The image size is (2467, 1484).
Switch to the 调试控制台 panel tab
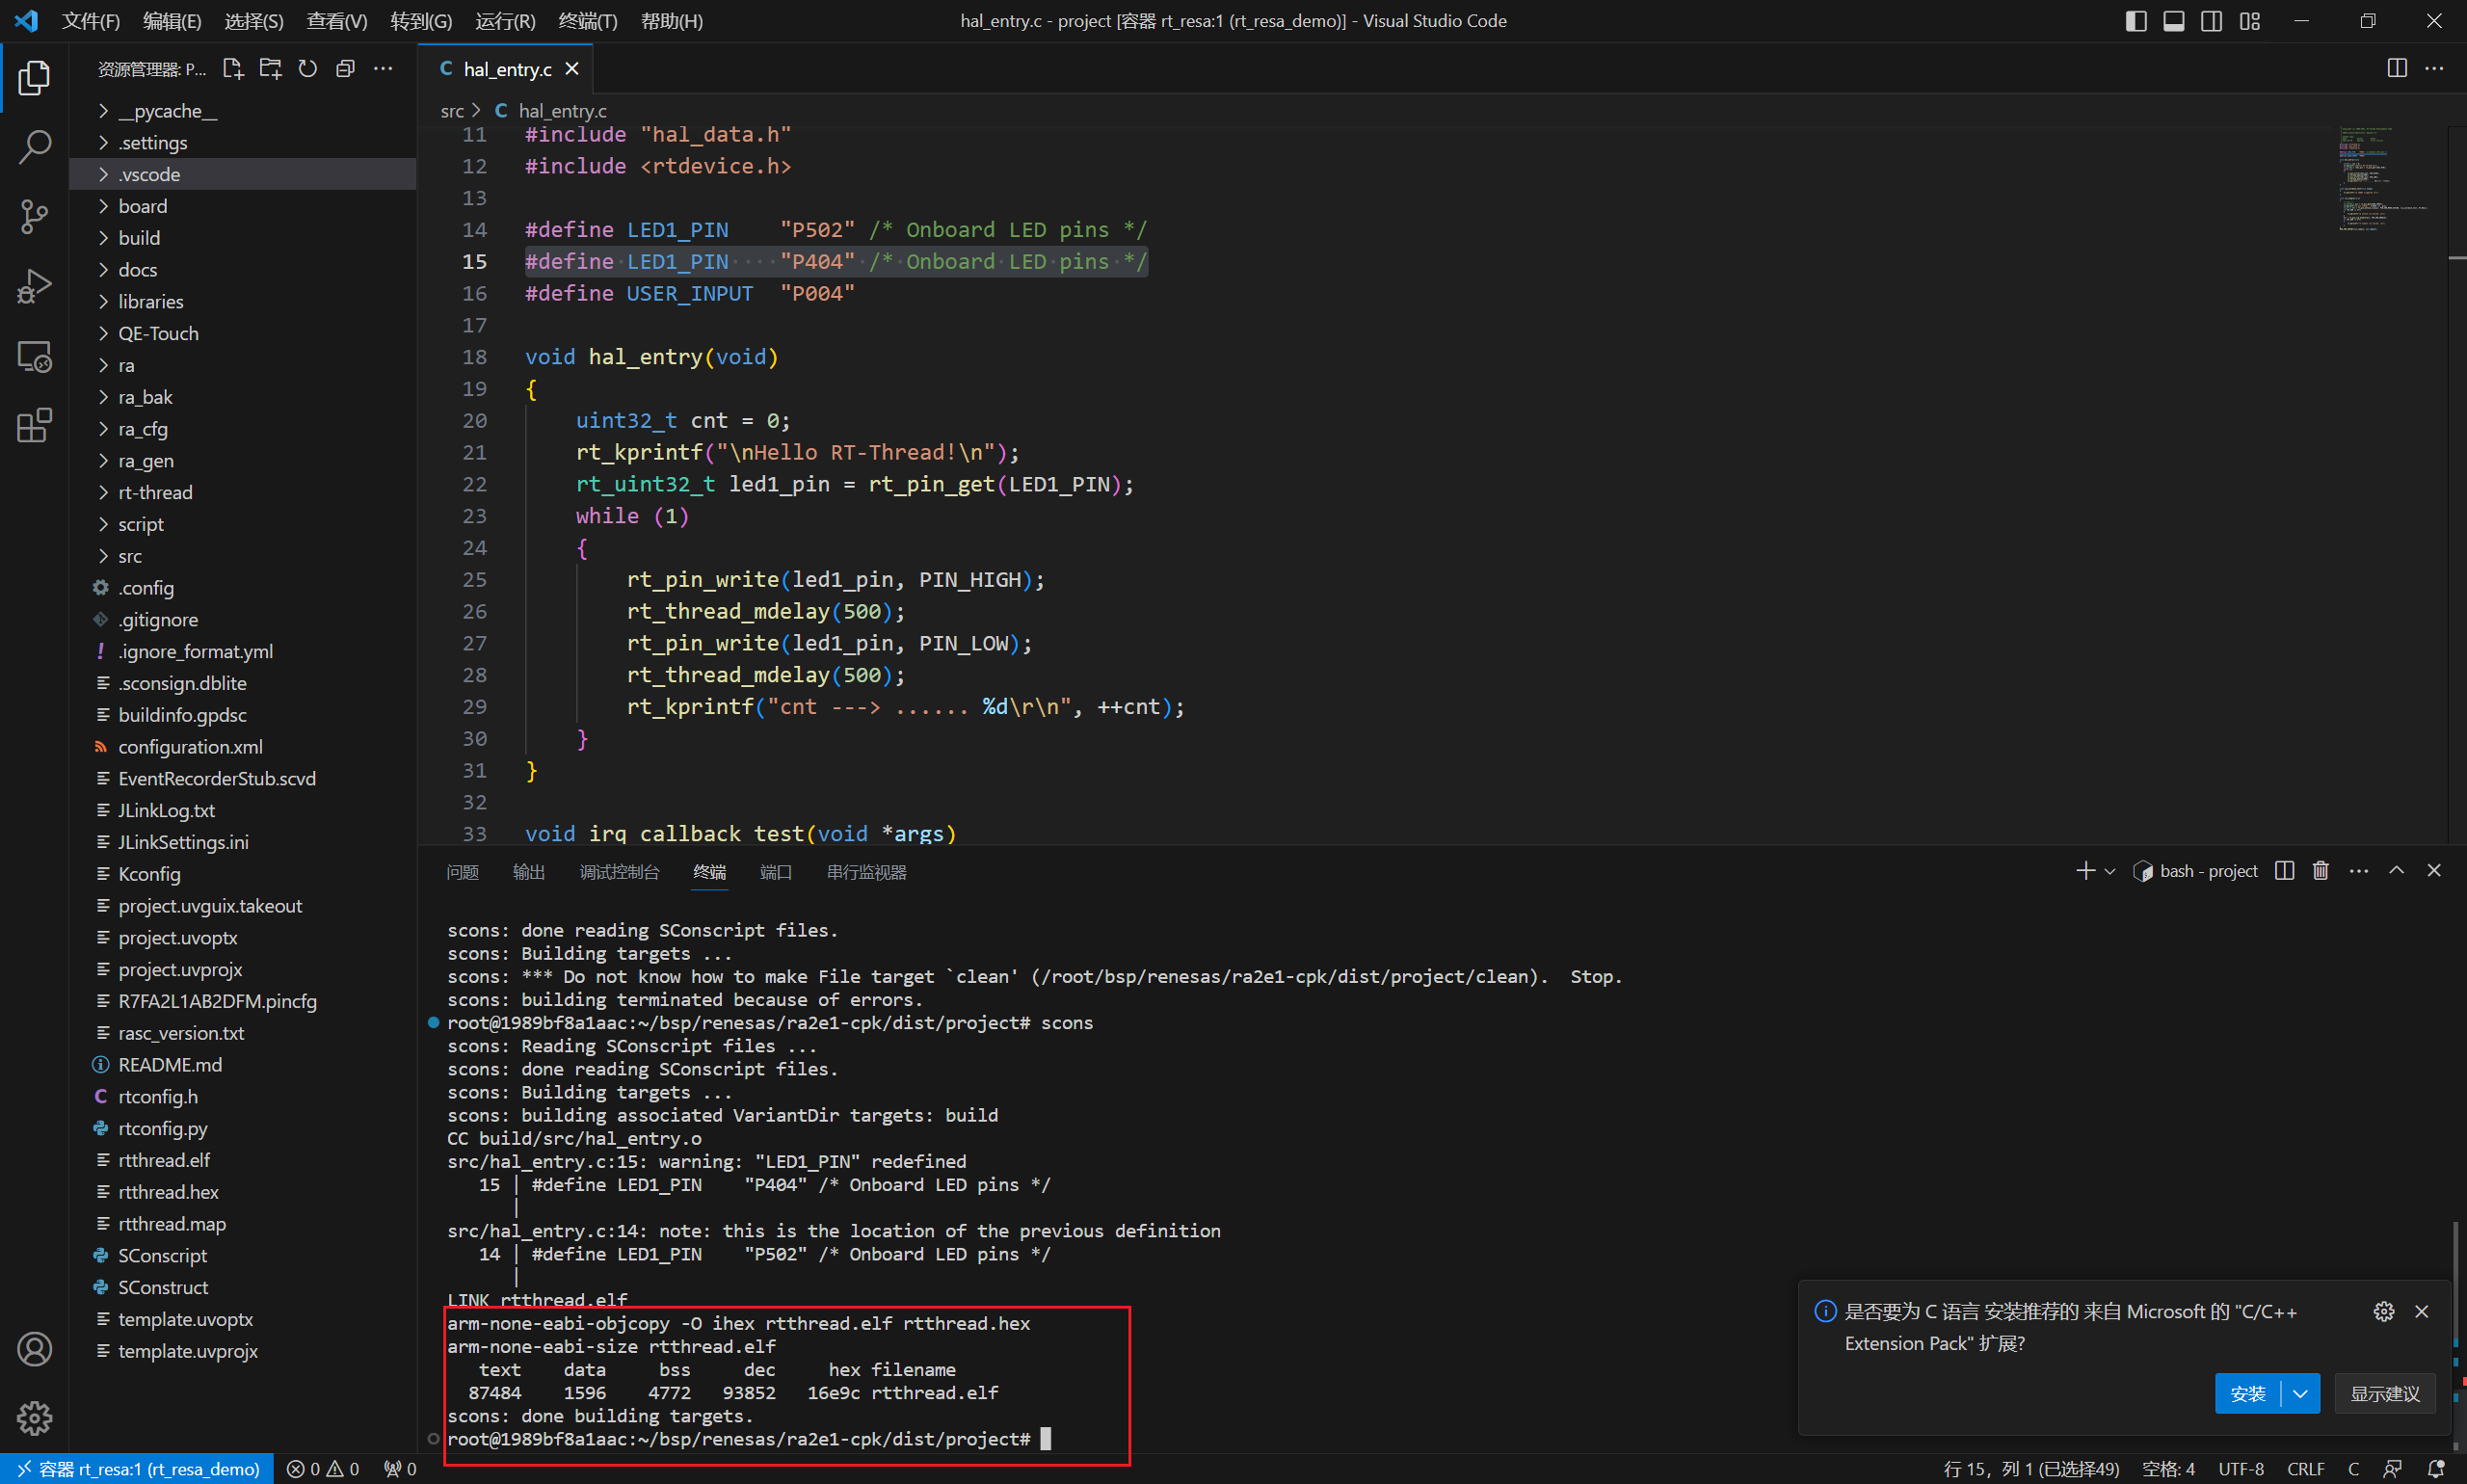pyautogui.click(x=619, y=872)
